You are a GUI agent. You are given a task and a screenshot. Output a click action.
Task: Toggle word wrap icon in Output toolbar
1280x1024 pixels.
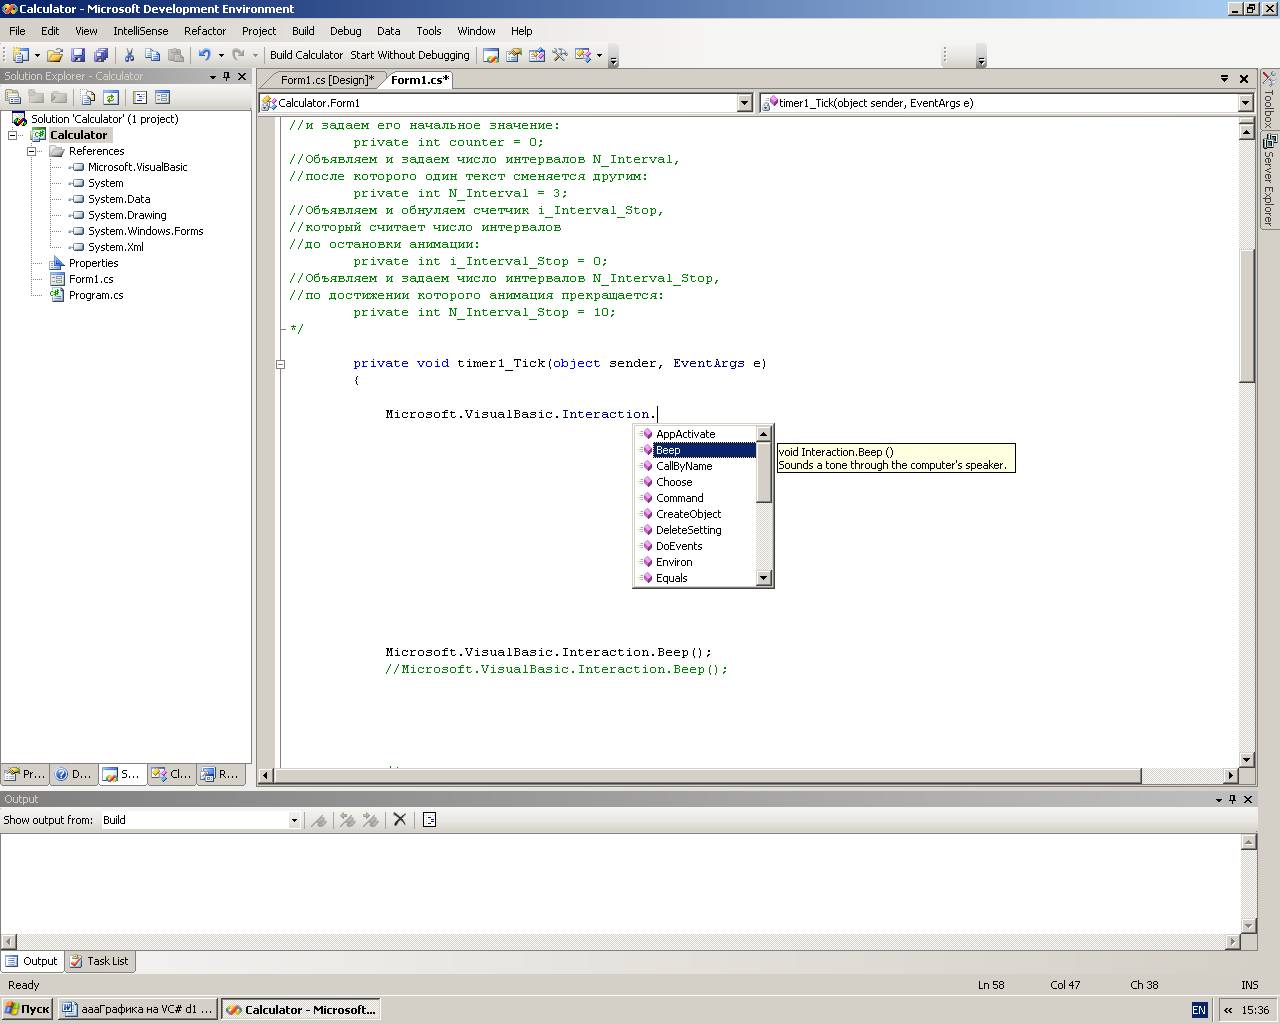click(430, 820)
